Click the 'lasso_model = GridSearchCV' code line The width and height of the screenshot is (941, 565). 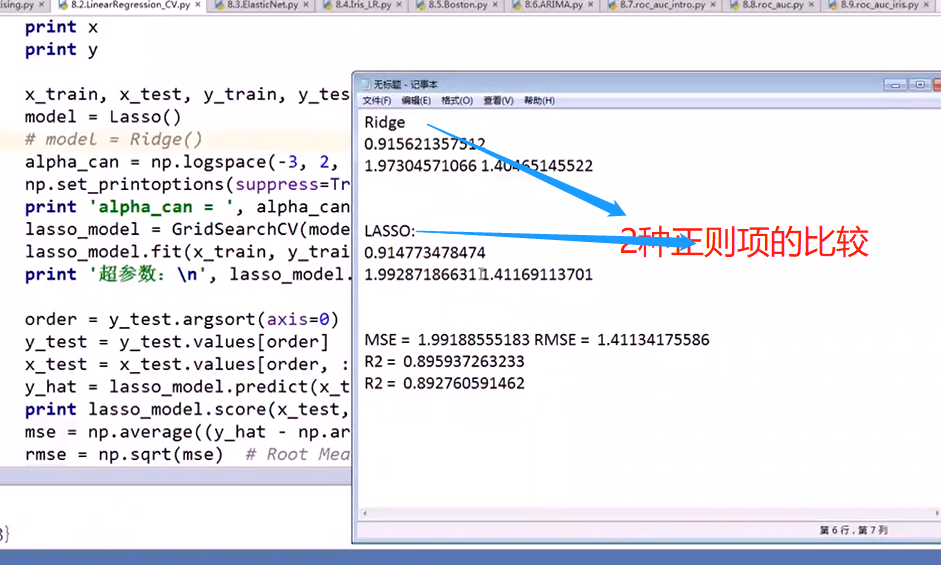pos(187,229)
